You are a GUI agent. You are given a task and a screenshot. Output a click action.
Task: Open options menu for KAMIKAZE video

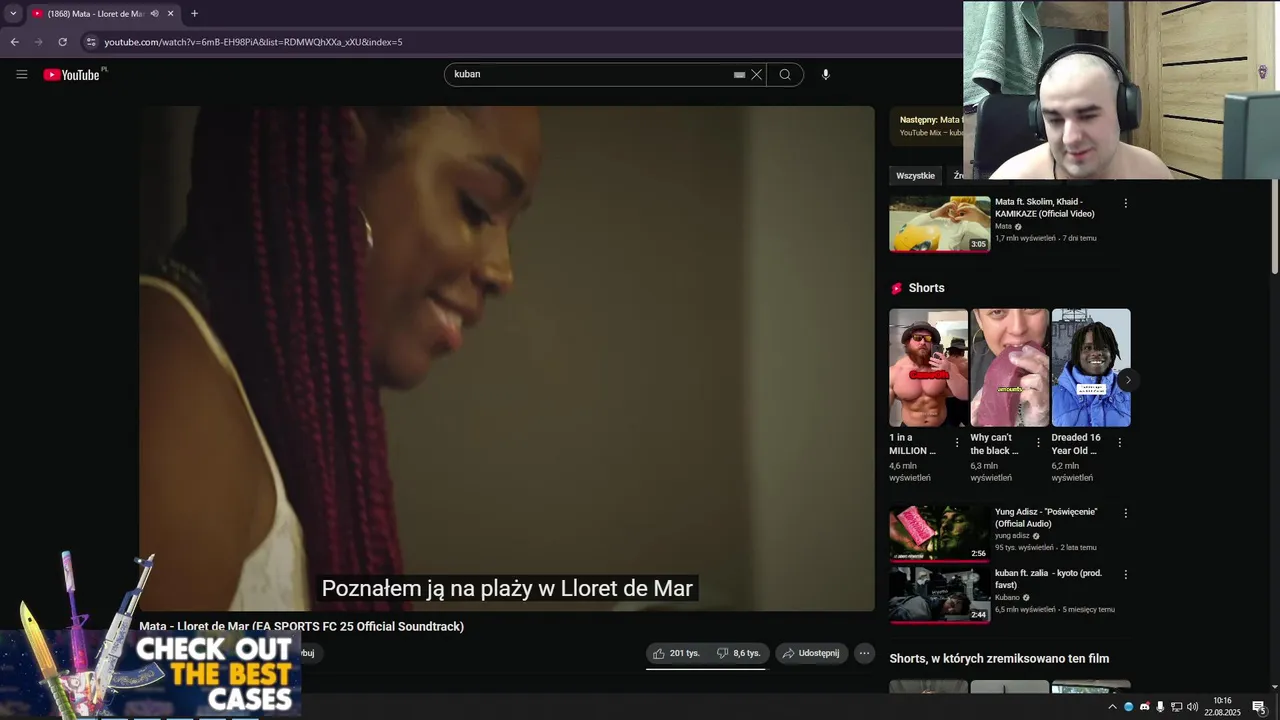pyautogui.click(x=1125, y=203)
